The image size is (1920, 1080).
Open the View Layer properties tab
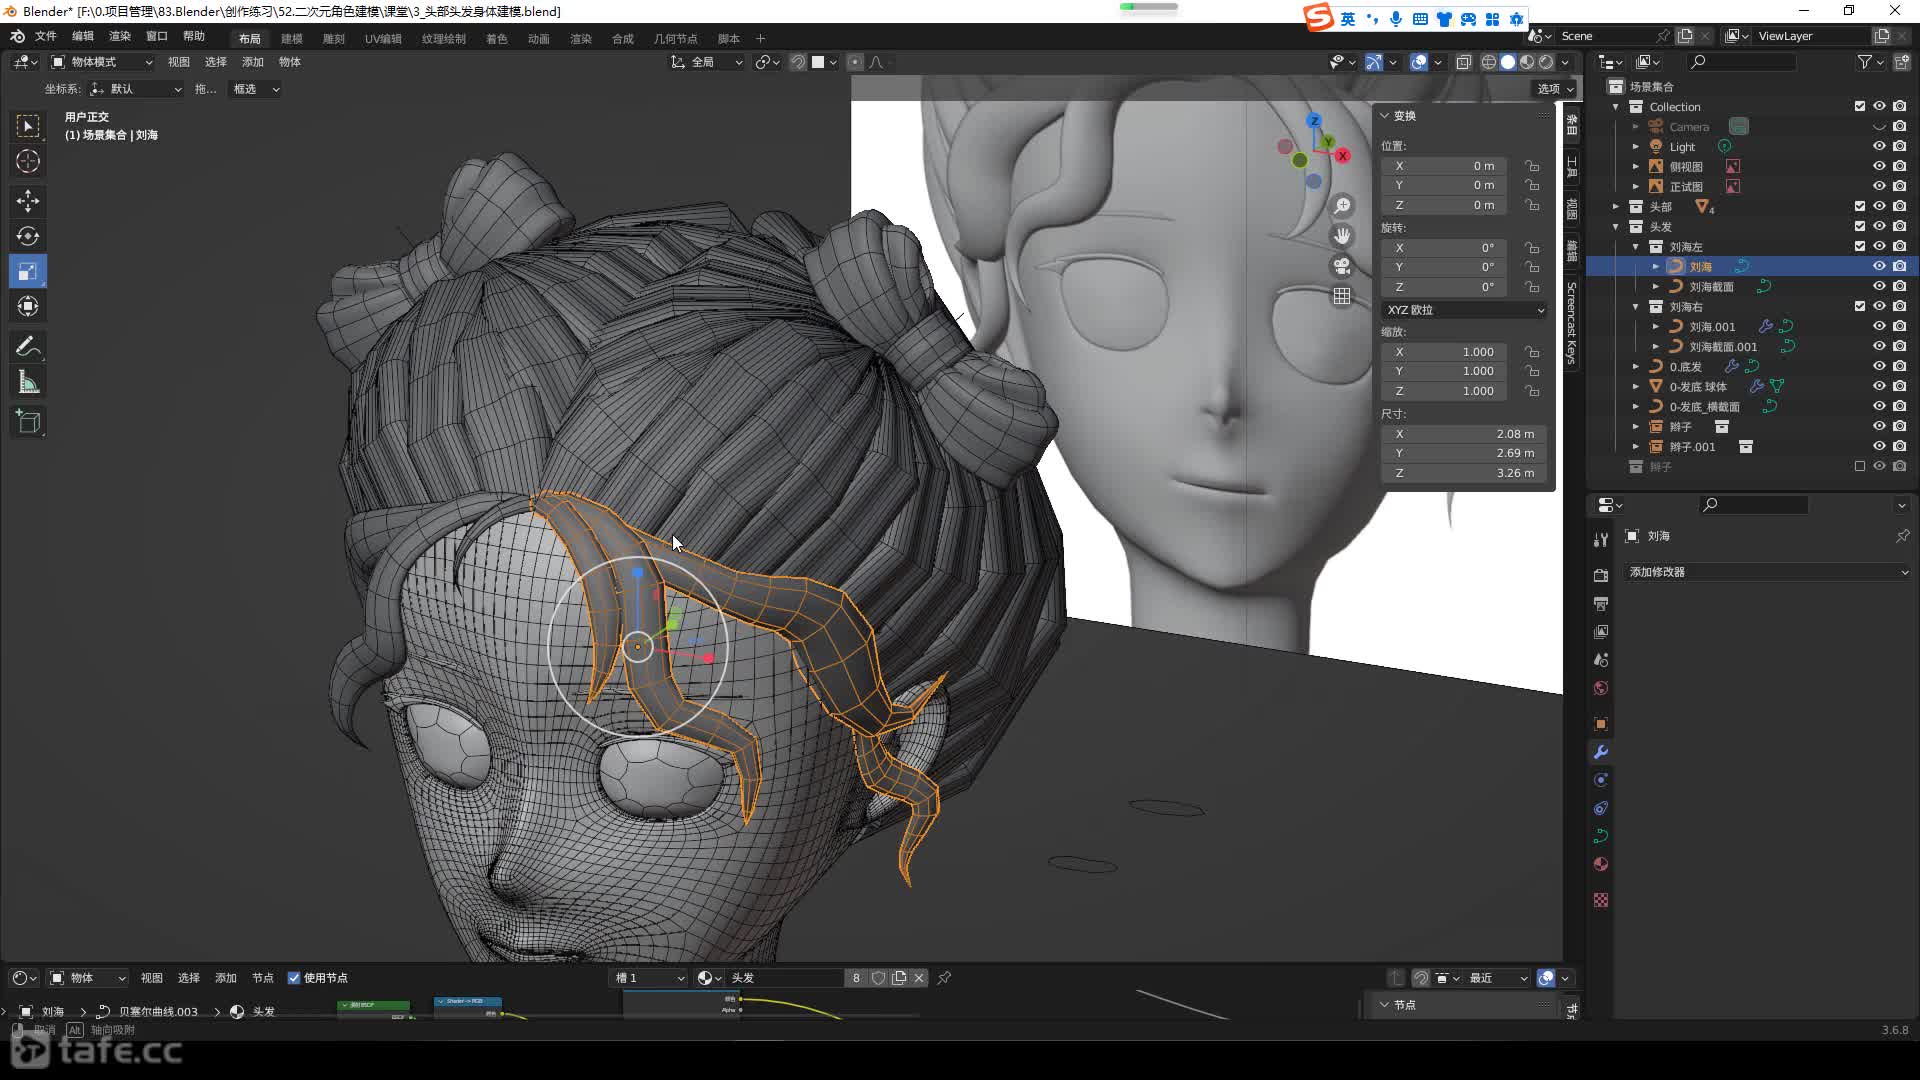coord(1601,632)
